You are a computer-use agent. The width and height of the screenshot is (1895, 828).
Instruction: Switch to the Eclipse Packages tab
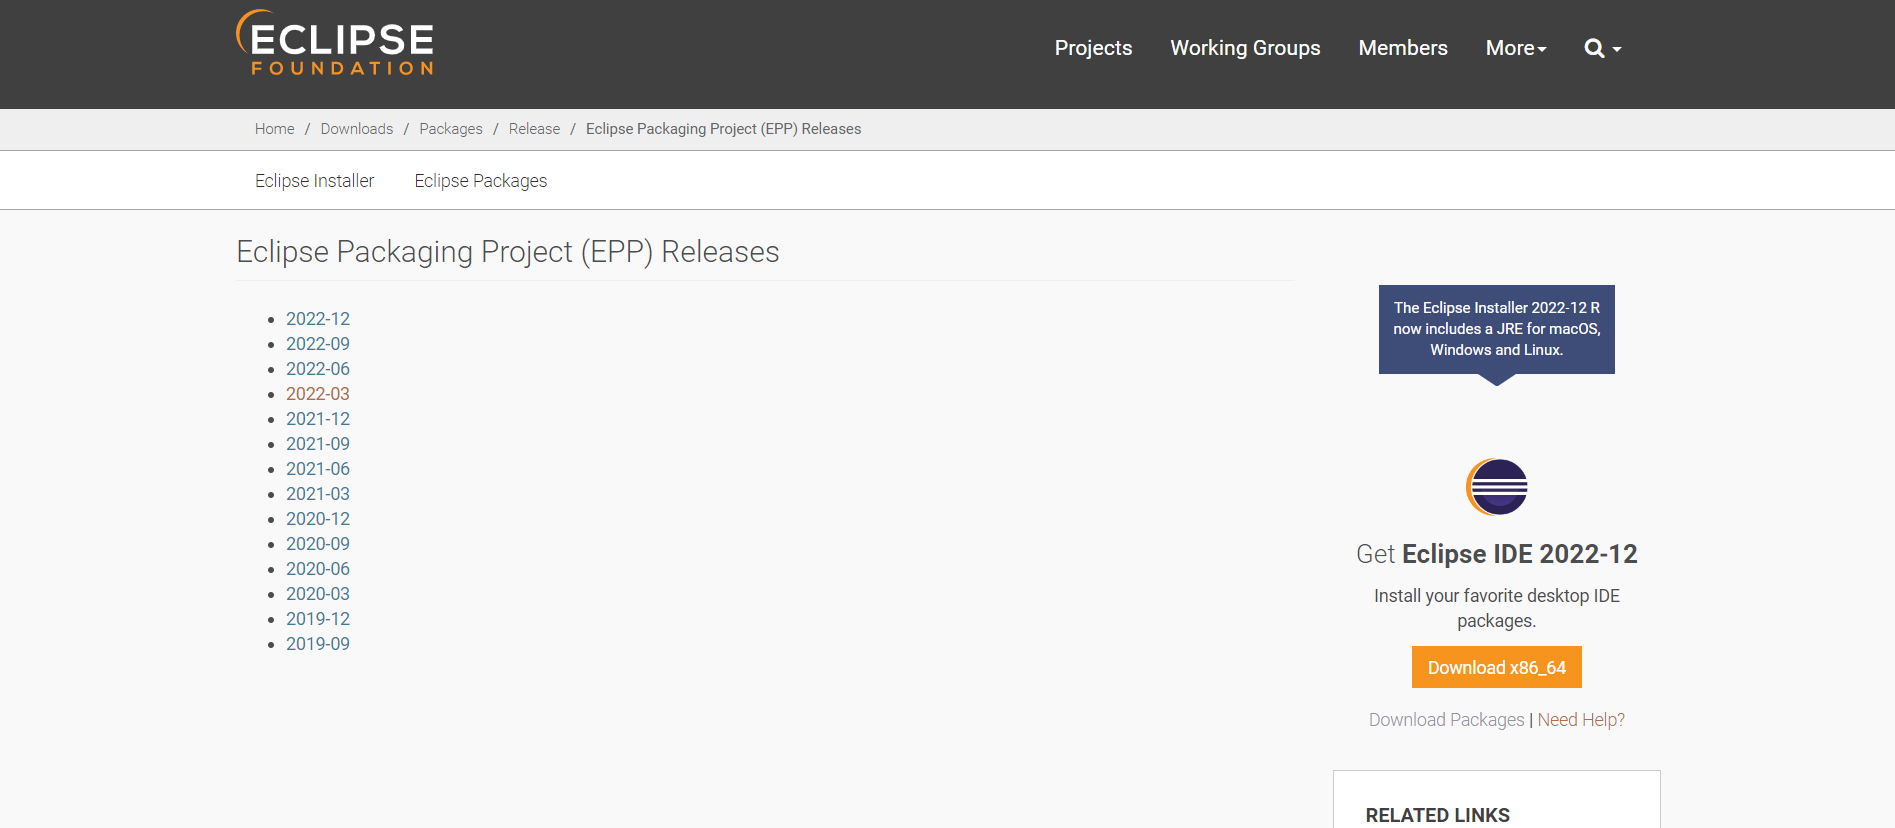(481, 181)
